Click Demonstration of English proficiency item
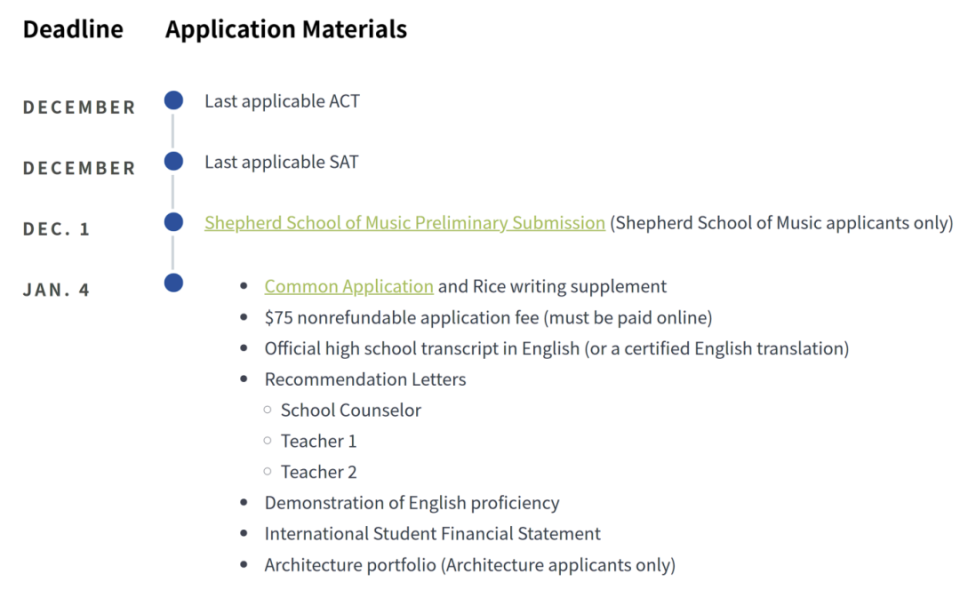The height and width of the screenshot is (590, 960). point(412,503)
